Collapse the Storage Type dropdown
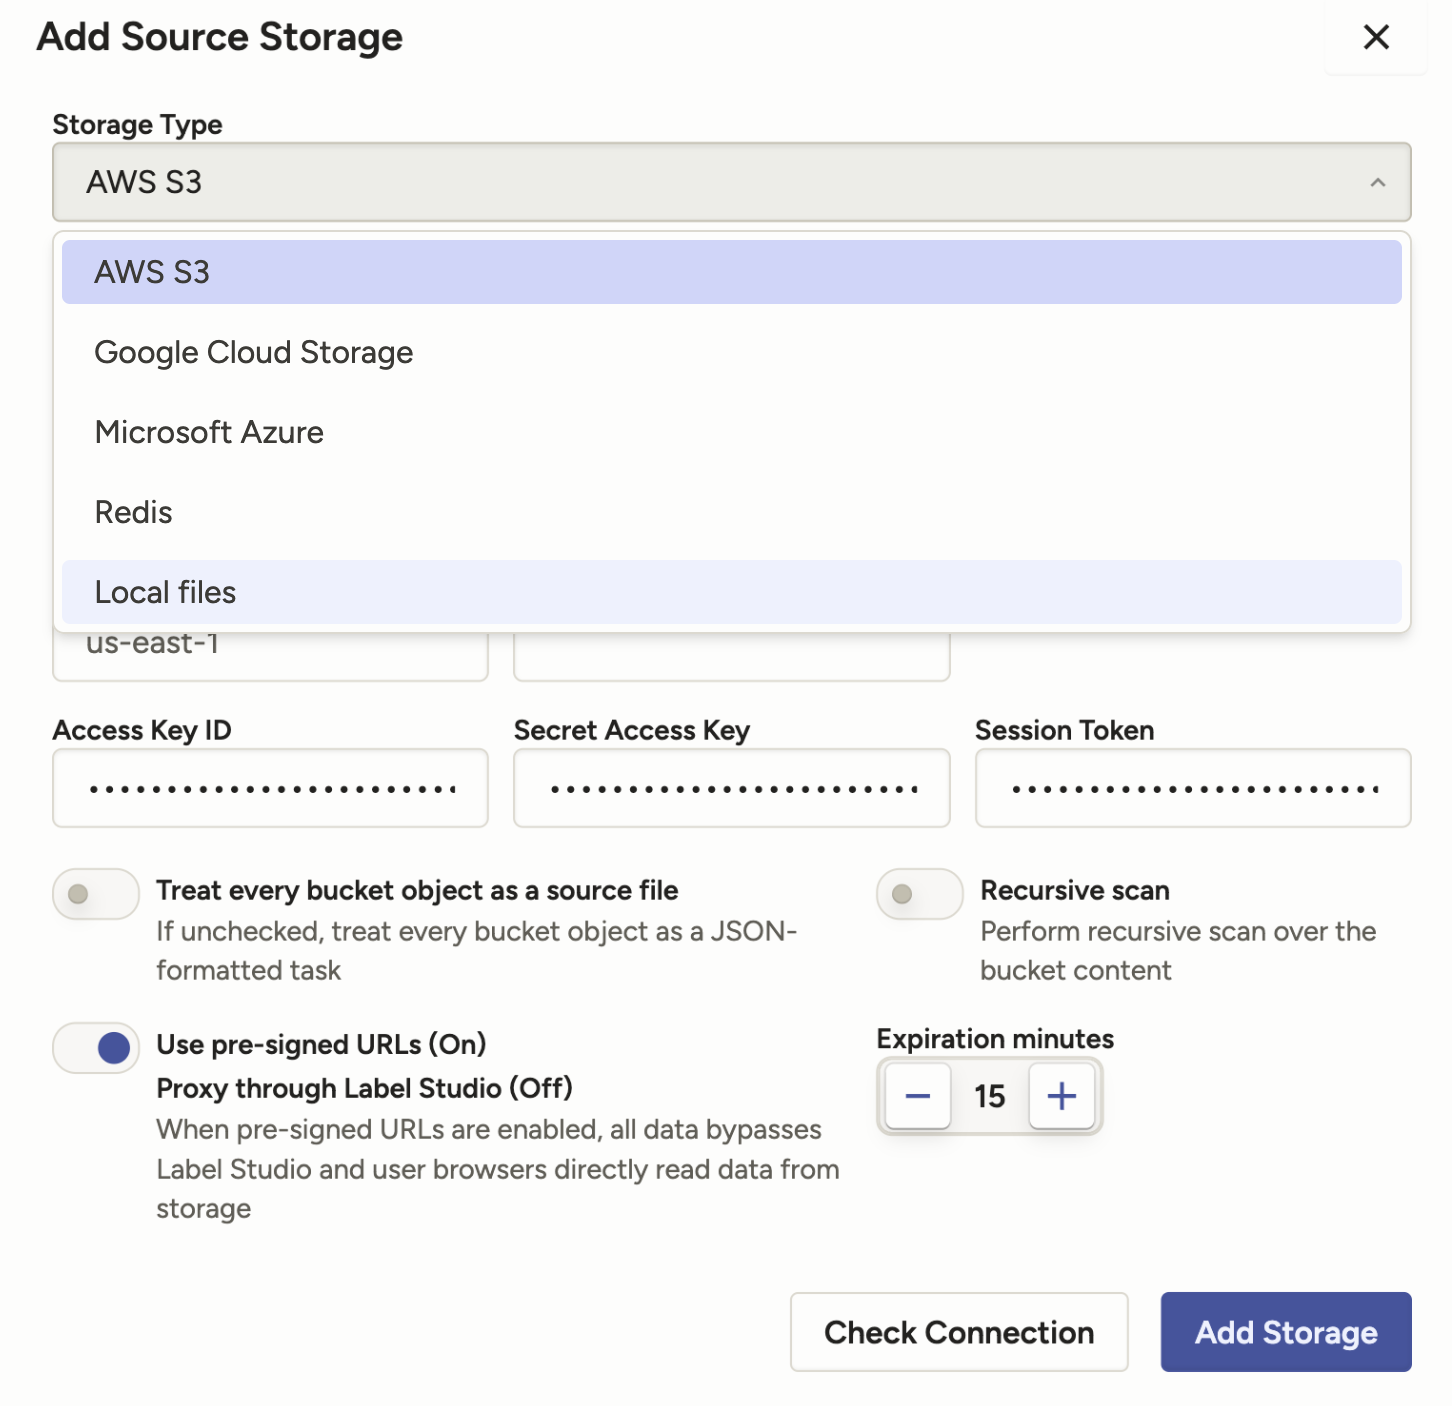 [731, 182]
